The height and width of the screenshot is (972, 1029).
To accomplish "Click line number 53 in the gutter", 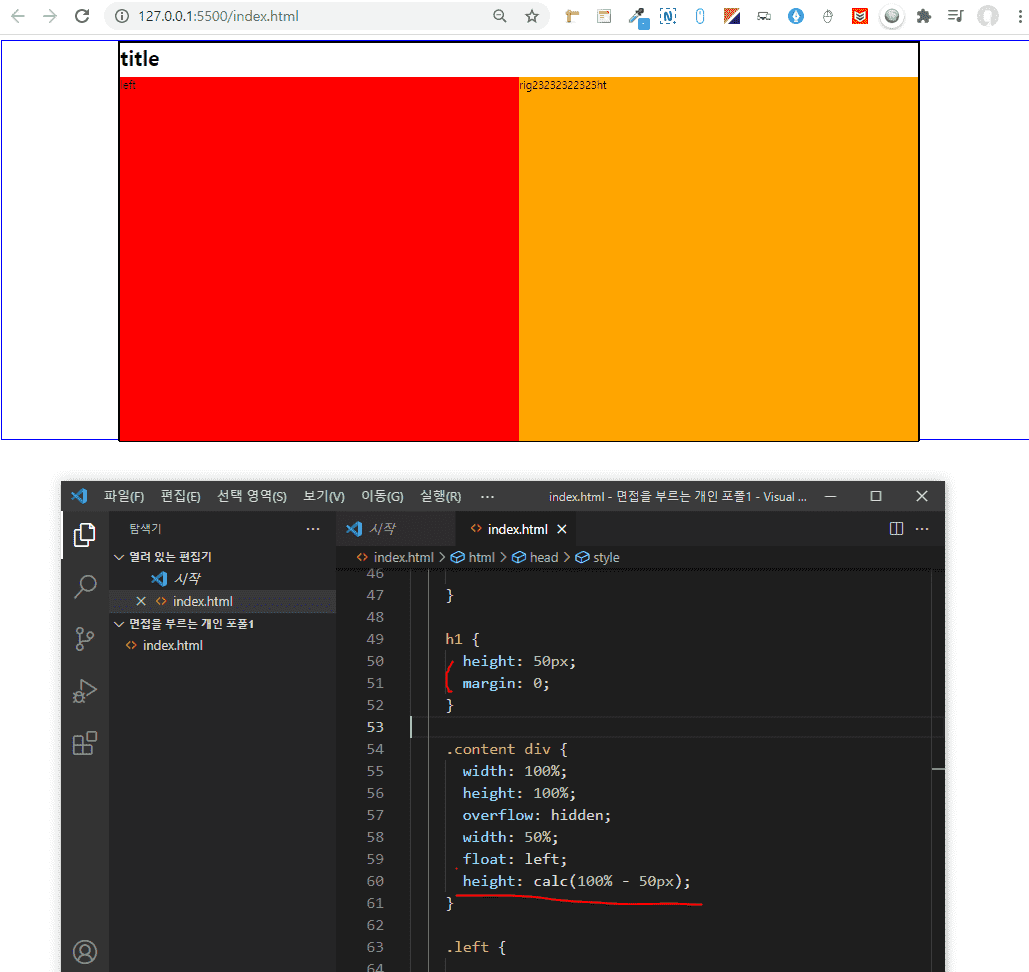I will [375, 727].
